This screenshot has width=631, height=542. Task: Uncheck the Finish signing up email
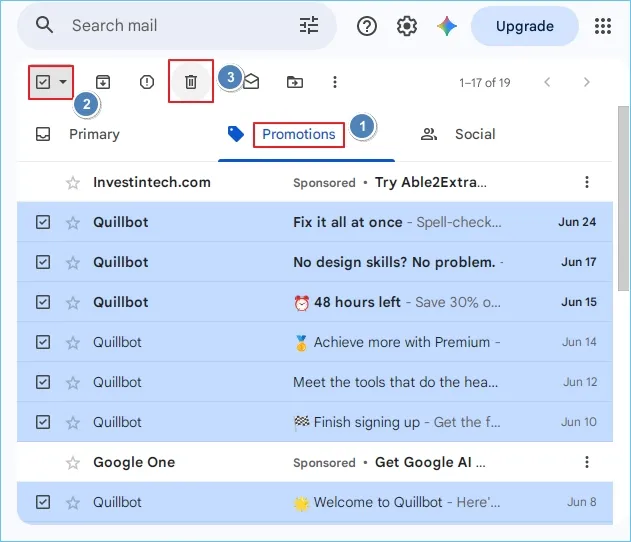click(x=43, y=422)
